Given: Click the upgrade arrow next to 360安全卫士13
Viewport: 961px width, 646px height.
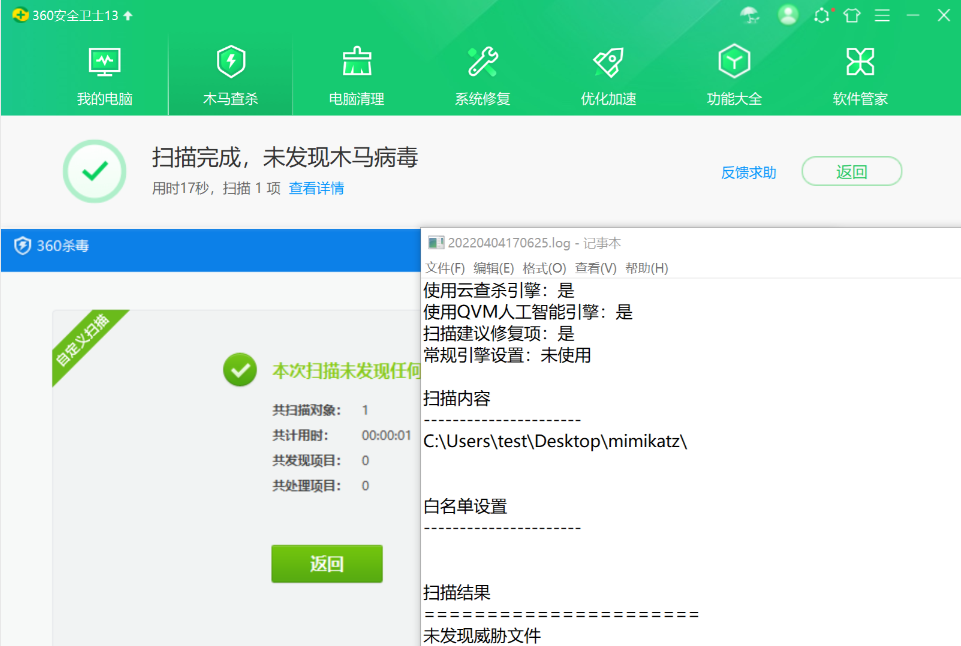Looking at the screenshot, I should (x=128, y=15).
